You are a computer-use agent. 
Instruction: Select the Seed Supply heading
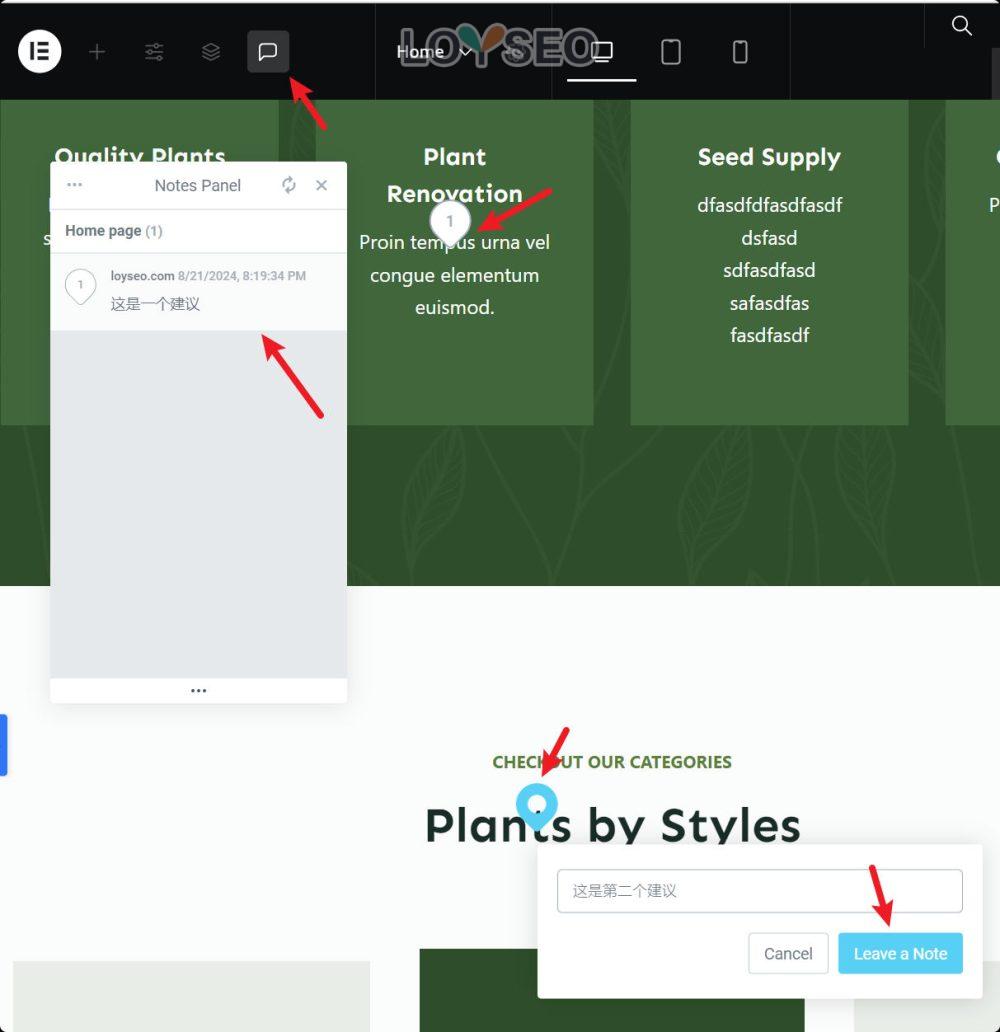(x=769, y=157)
